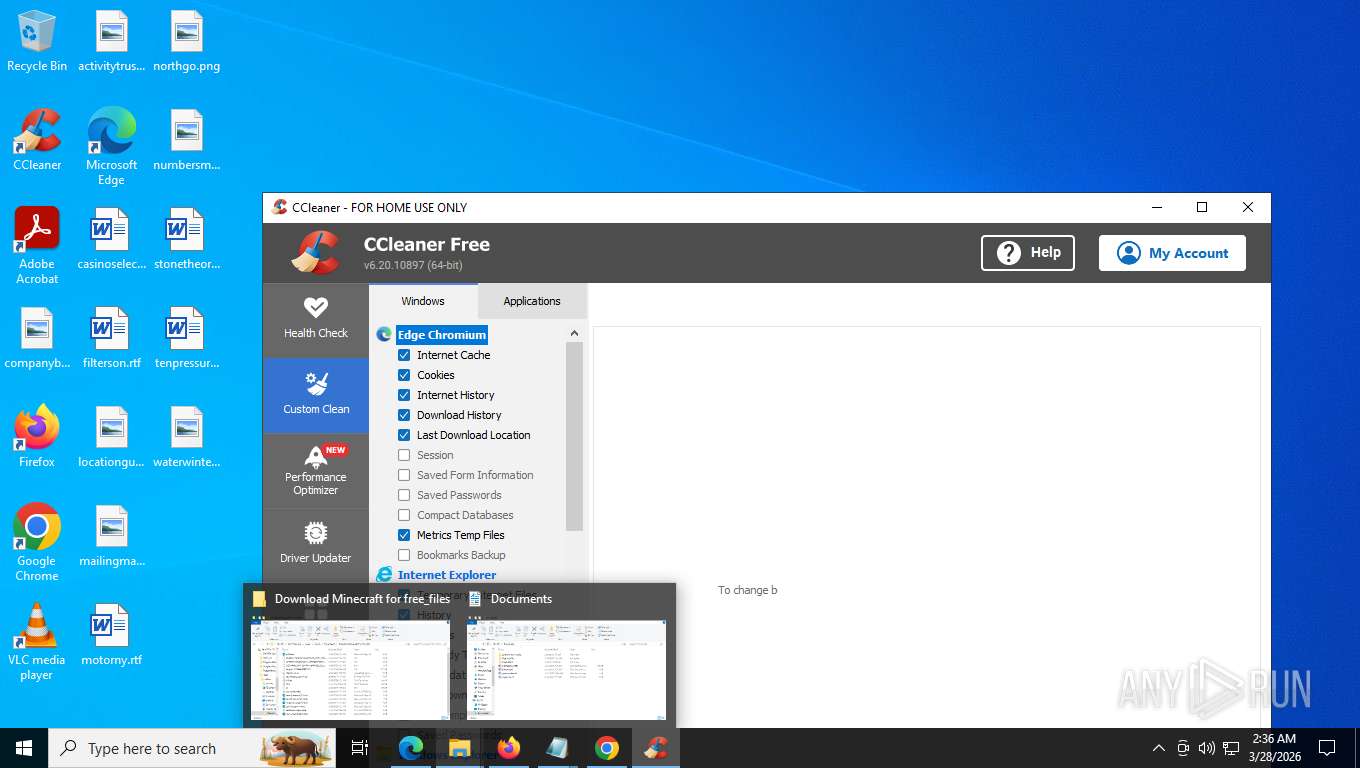Select the motorny.rtf desktop file
The image size is (1360, 768).
point(111,636)
